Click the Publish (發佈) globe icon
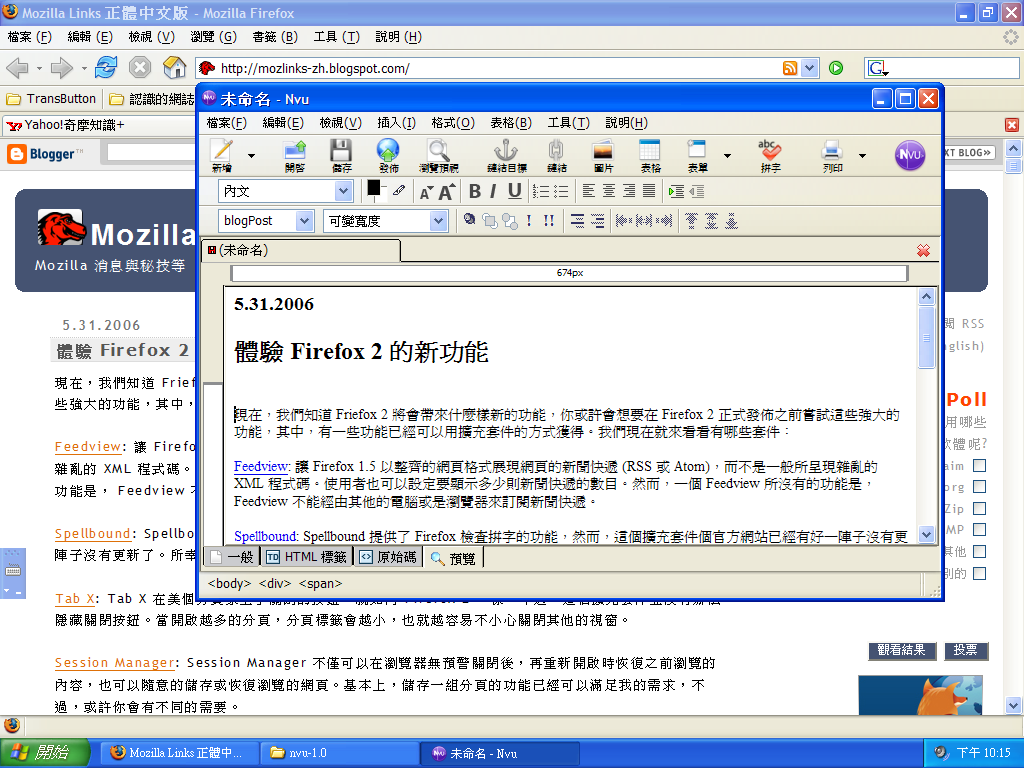The width and height of the screenshot is (1024, 768). (x=388, y=155)
